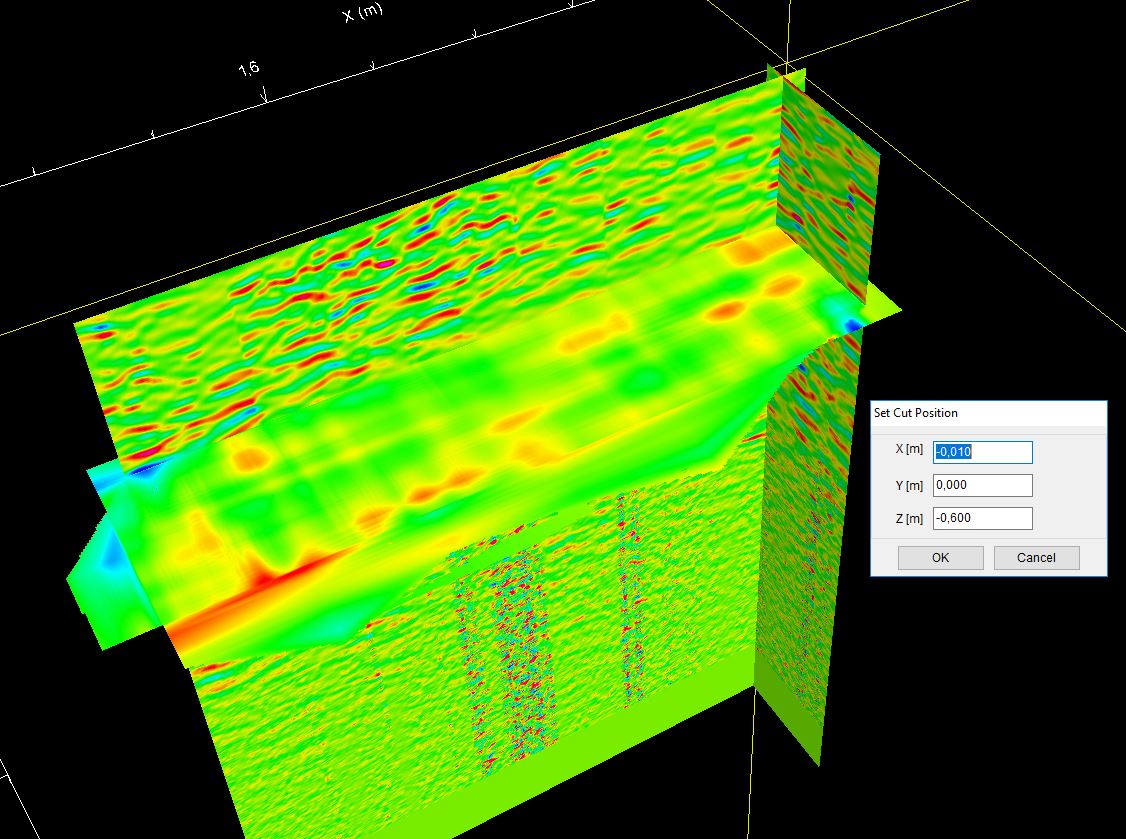The height and width of the screenshot is (839, 1126).
Task: Click the X [m] input field
Action: 982,452
